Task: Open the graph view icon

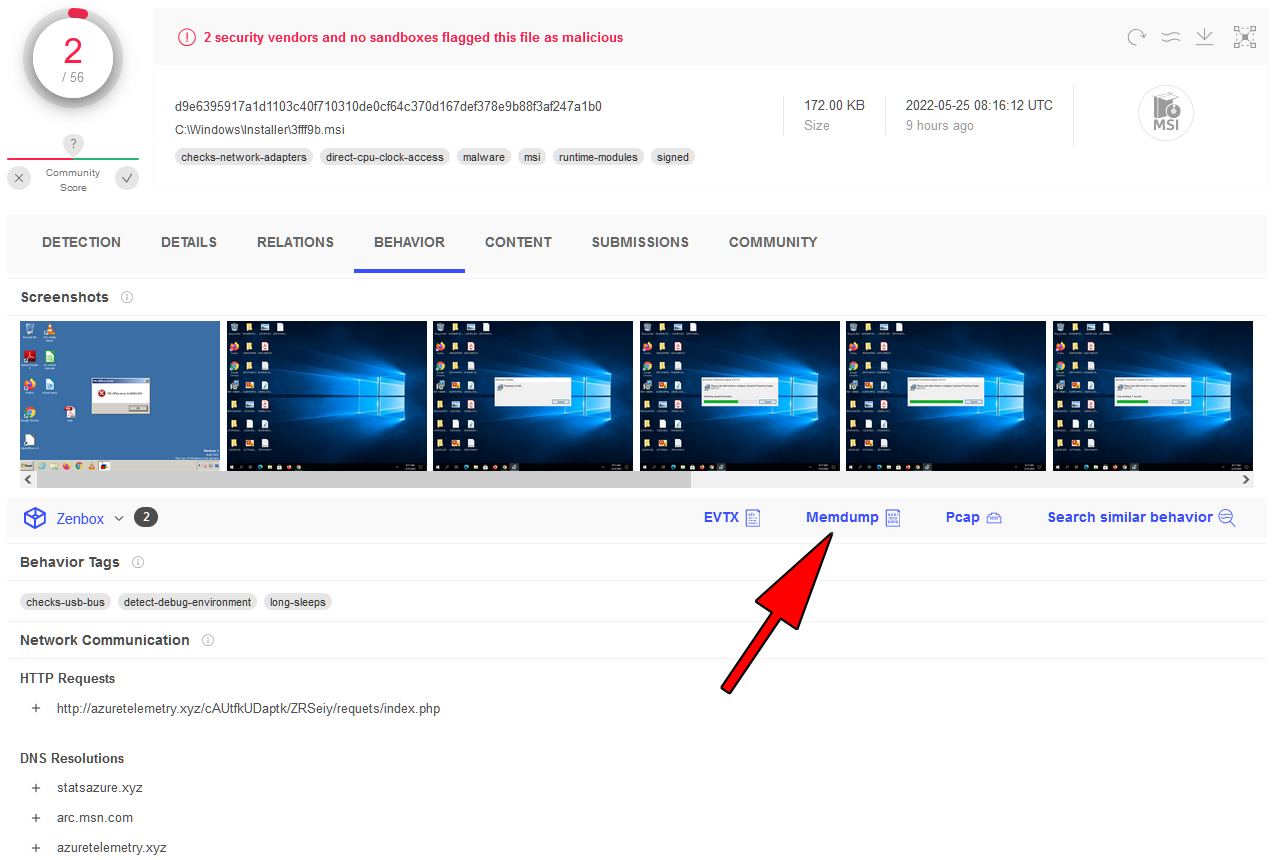Action: (1244, 37)
